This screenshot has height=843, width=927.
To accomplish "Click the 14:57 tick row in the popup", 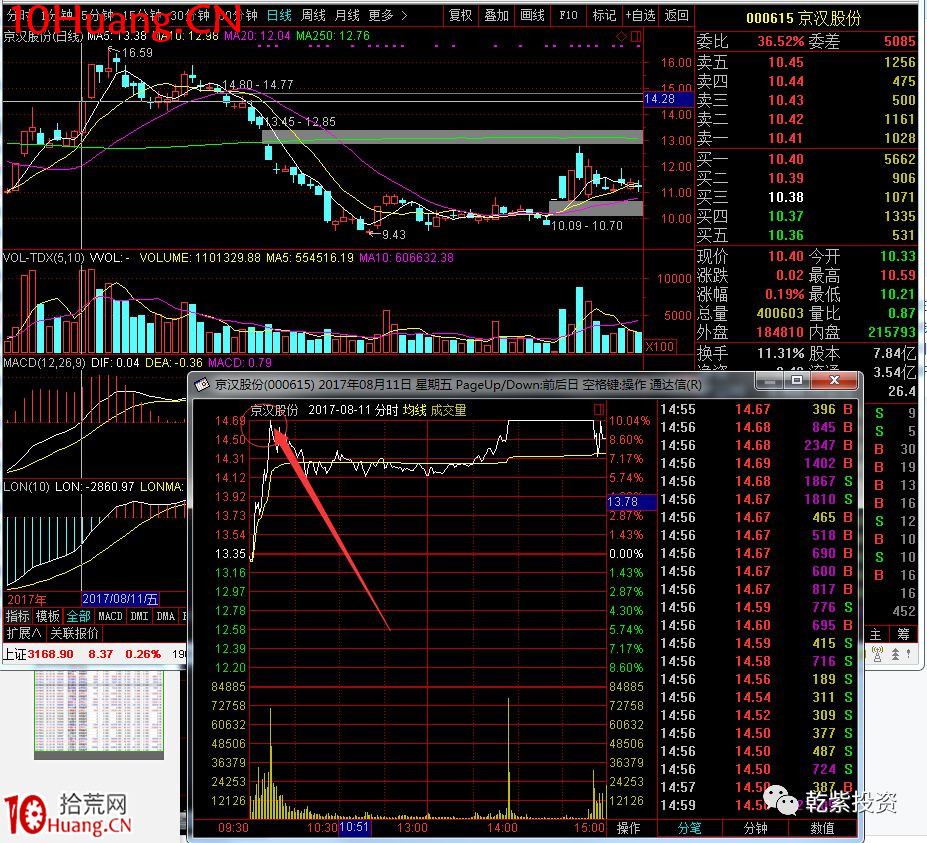I will [757, 787].
